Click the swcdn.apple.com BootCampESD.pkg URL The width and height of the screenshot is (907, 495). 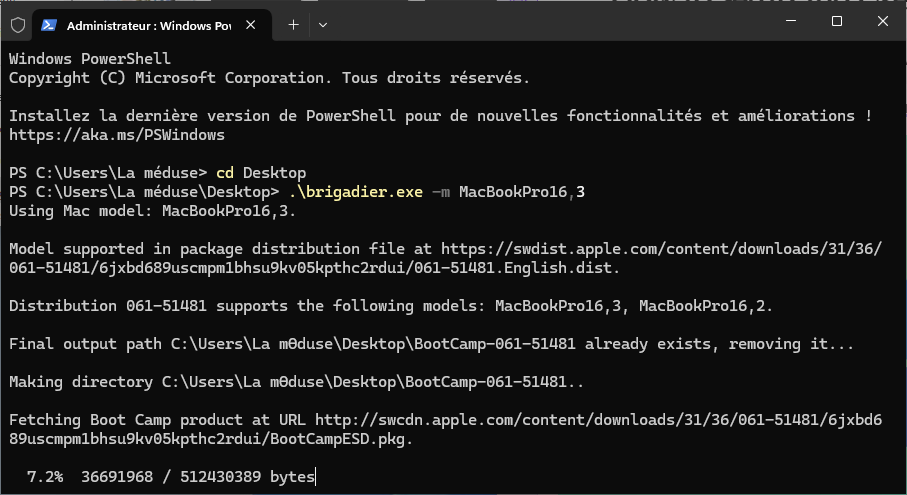coord(445,430)
